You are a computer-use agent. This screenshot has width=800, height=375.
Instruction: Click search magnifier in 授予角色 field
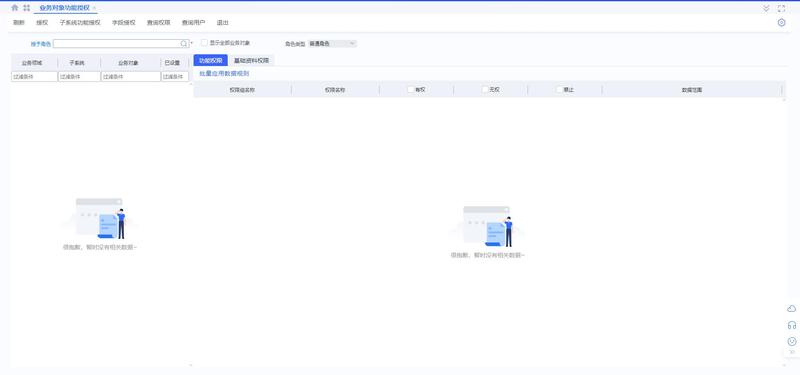[184, 44]
